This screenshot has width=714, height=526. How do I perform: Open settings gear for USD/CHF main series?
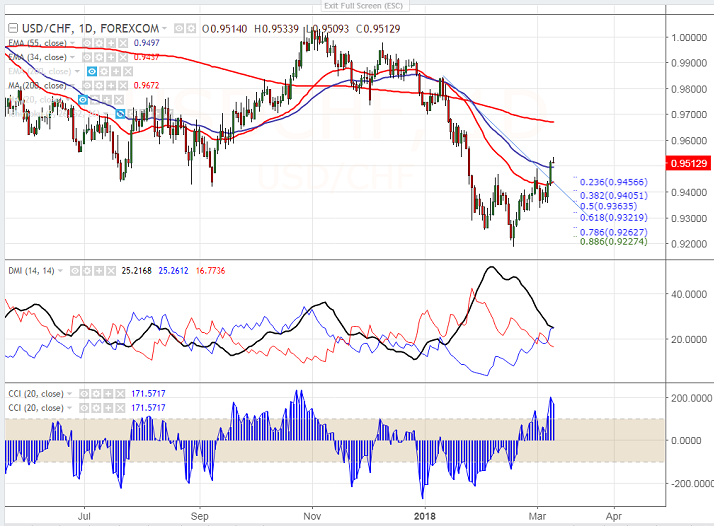click(x=191, y=29)
